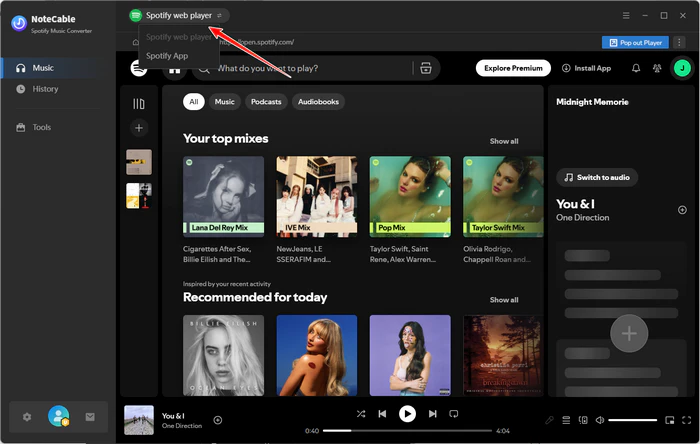Open the second library playlist thumbnail
Viewport: 700px width, 444px height.
(139, 196)
